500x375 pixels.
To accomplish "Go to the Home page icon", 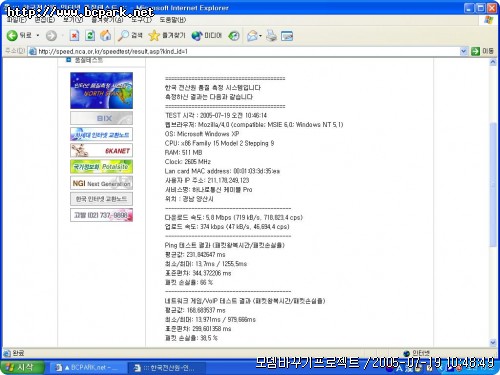I will [105, 35].
